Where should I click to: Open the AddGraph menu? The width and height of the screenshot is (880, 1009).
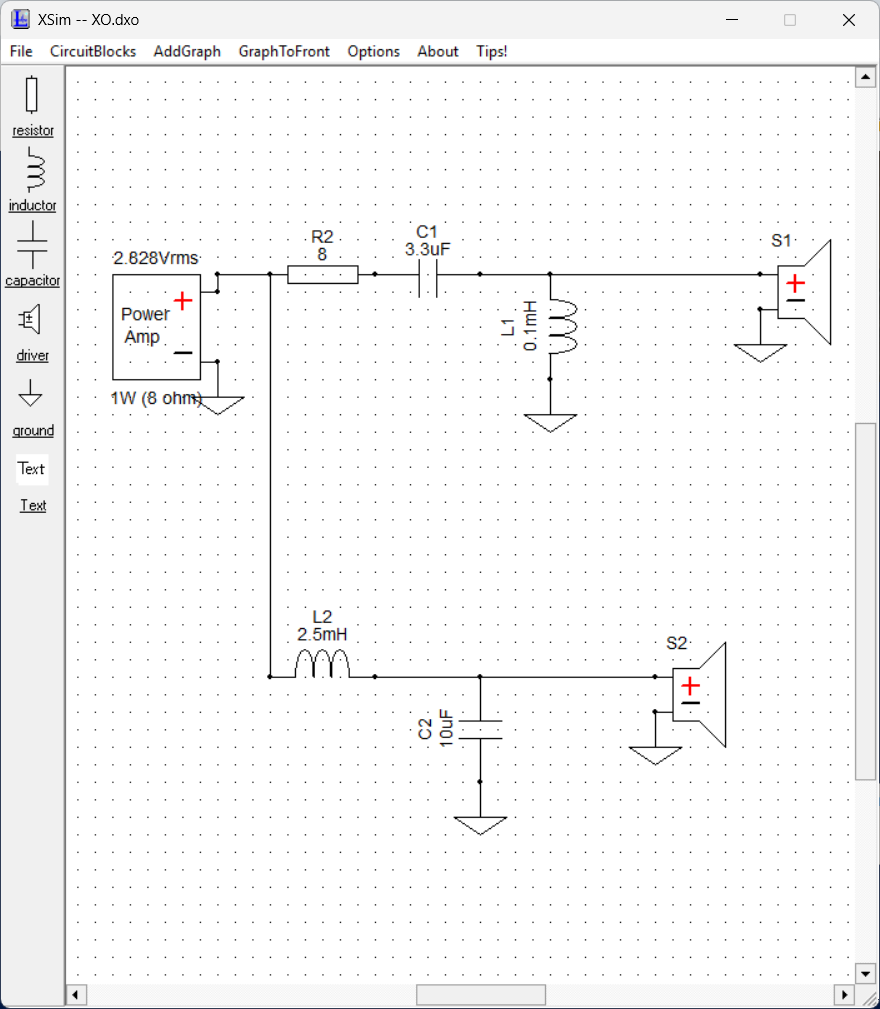click(187, 51)
